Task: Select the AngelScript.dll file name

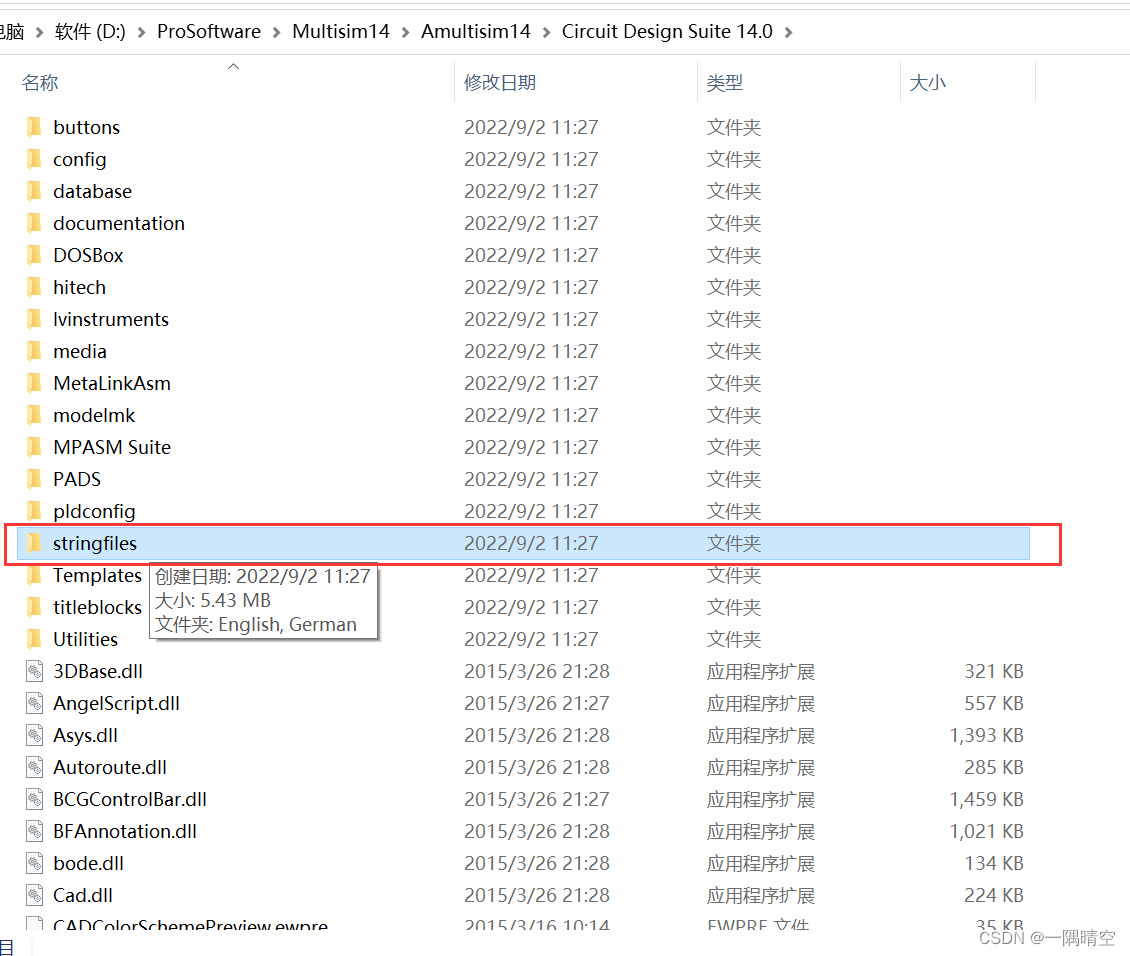Action: click(x=117, y=703)
